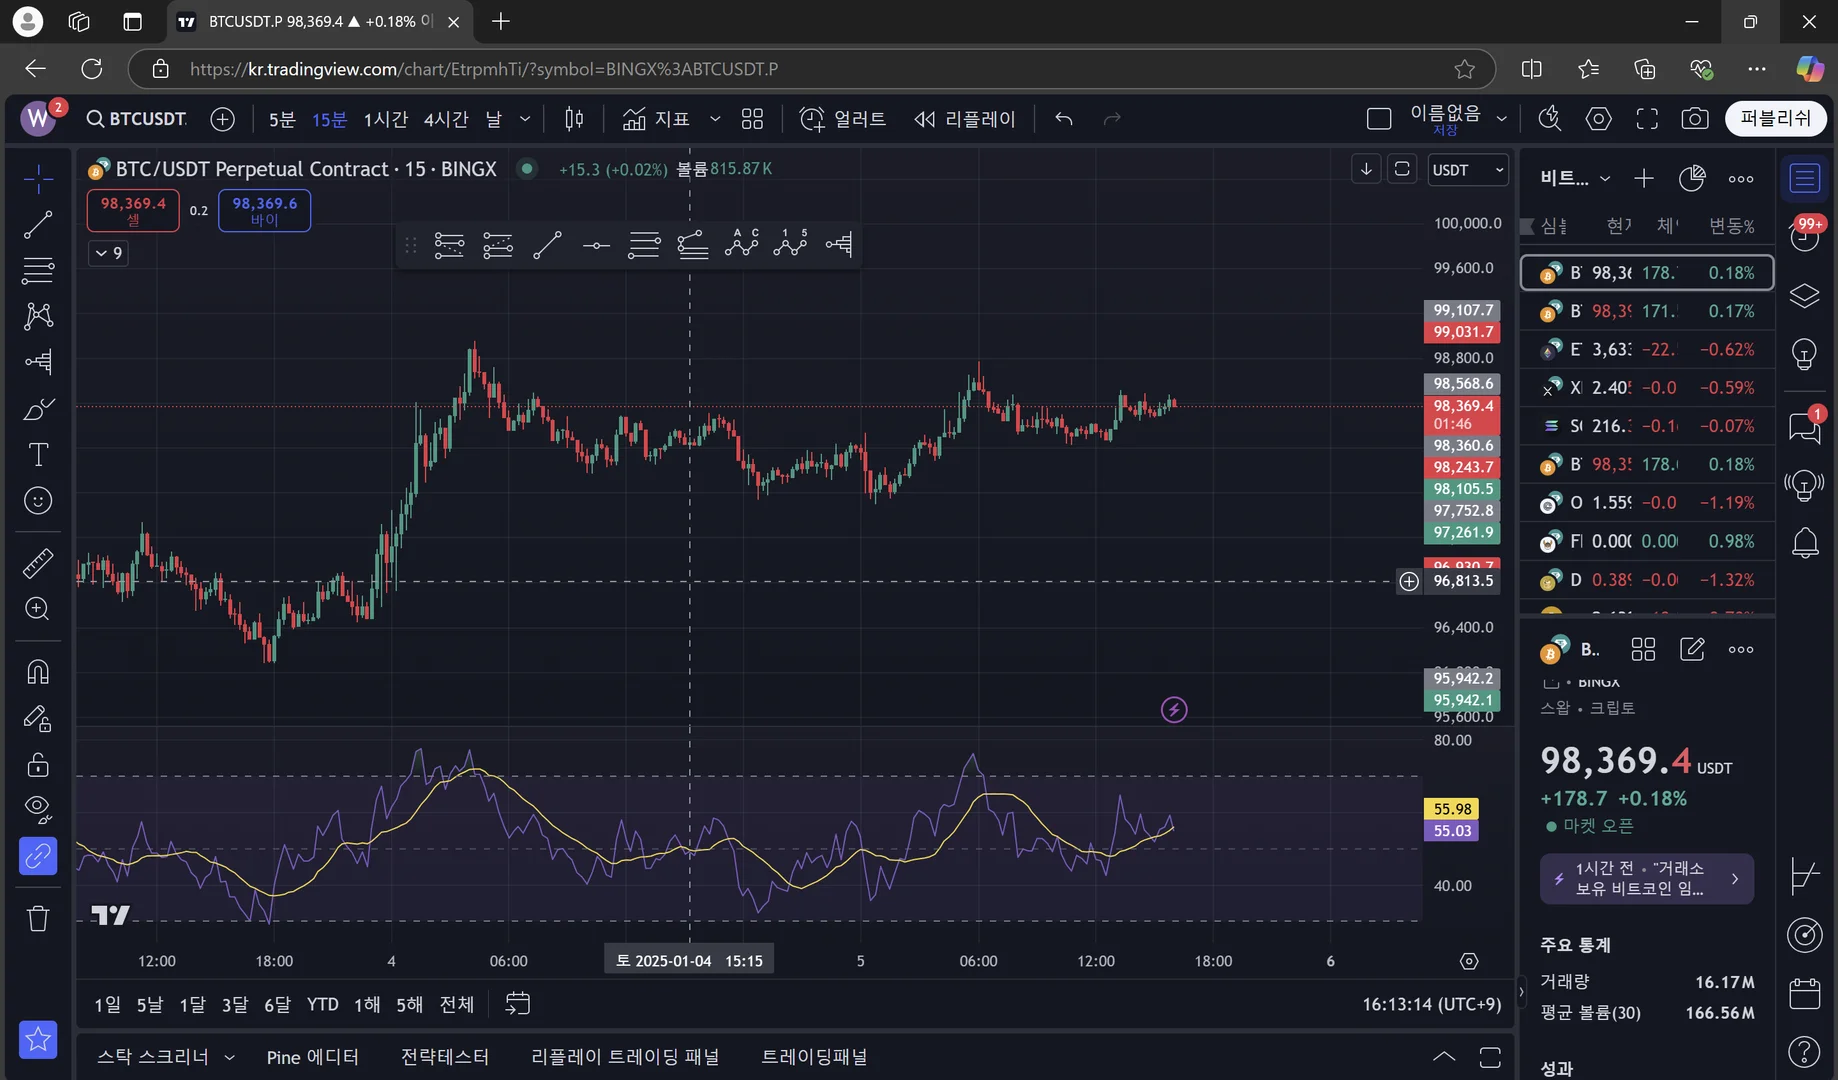Switch to the 5-minute interval
1838x1080 pixels.
[x=282, y=119]
